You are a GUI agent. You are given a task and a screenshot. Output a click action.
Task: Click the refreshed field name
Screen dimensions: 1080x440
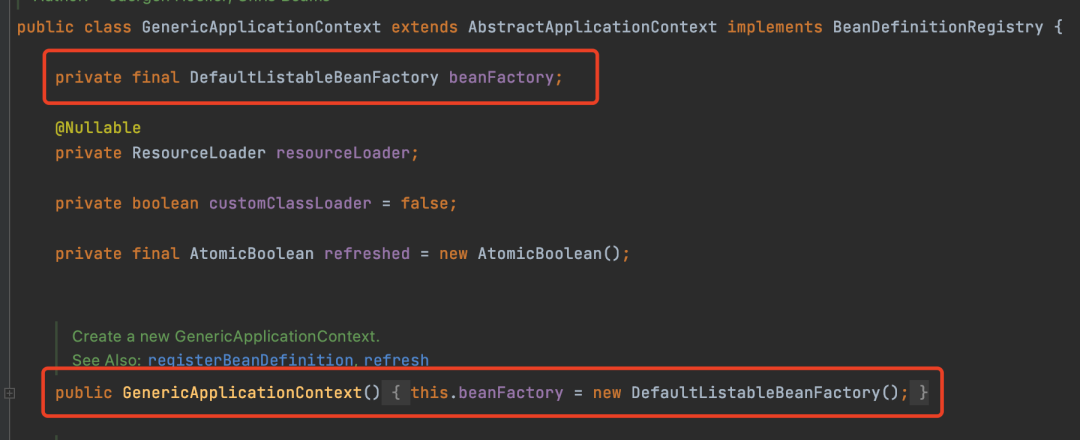[367, 254]
